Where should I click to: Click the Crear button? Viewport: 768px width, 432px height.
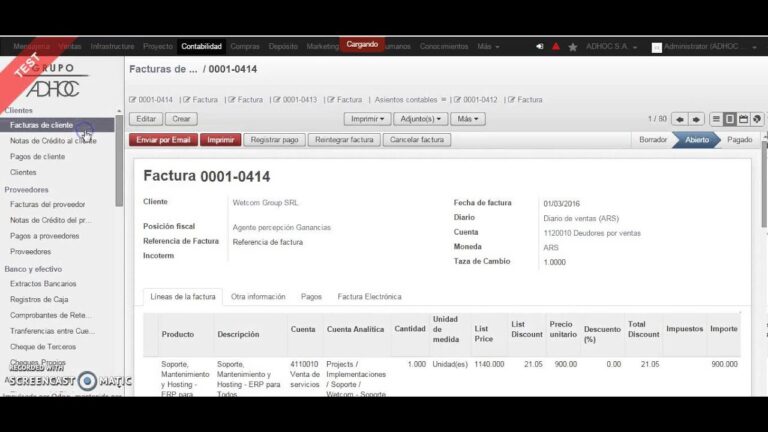pos(181,119)
